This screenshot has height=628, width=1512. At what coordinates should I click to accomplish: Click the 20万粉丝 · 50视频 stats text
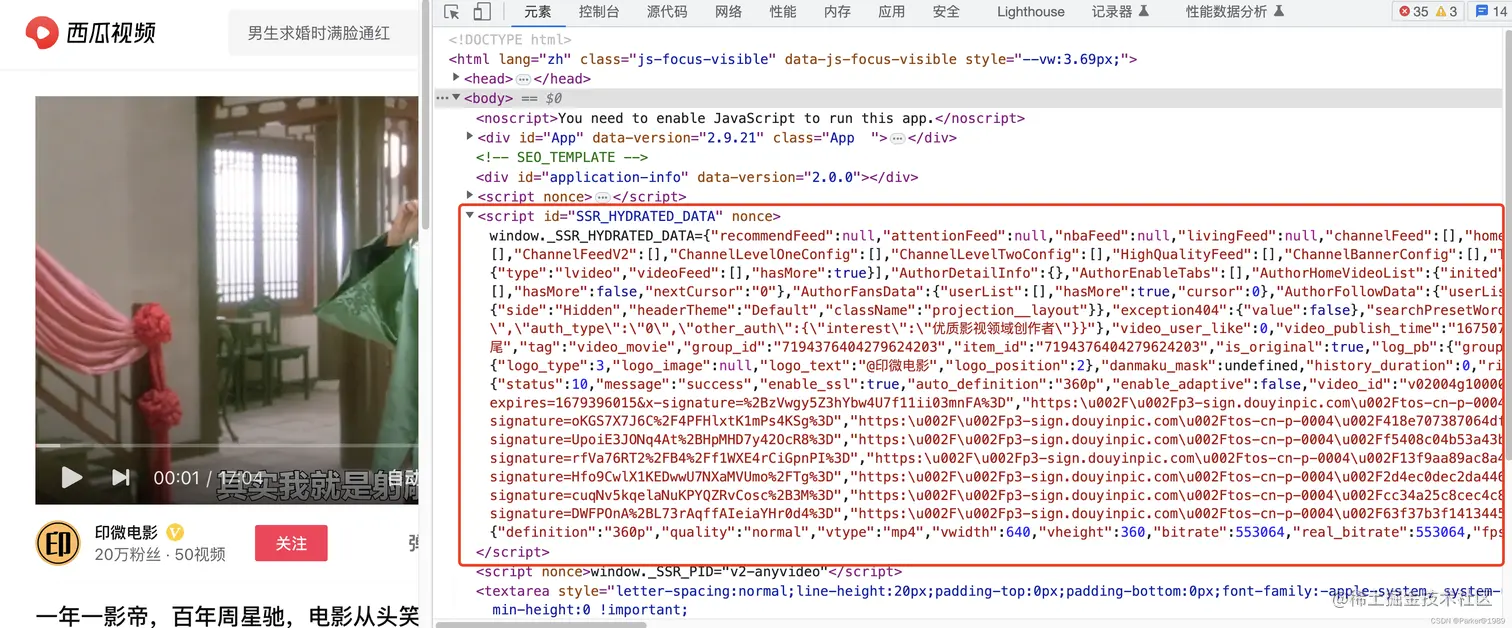pos(160,554)
